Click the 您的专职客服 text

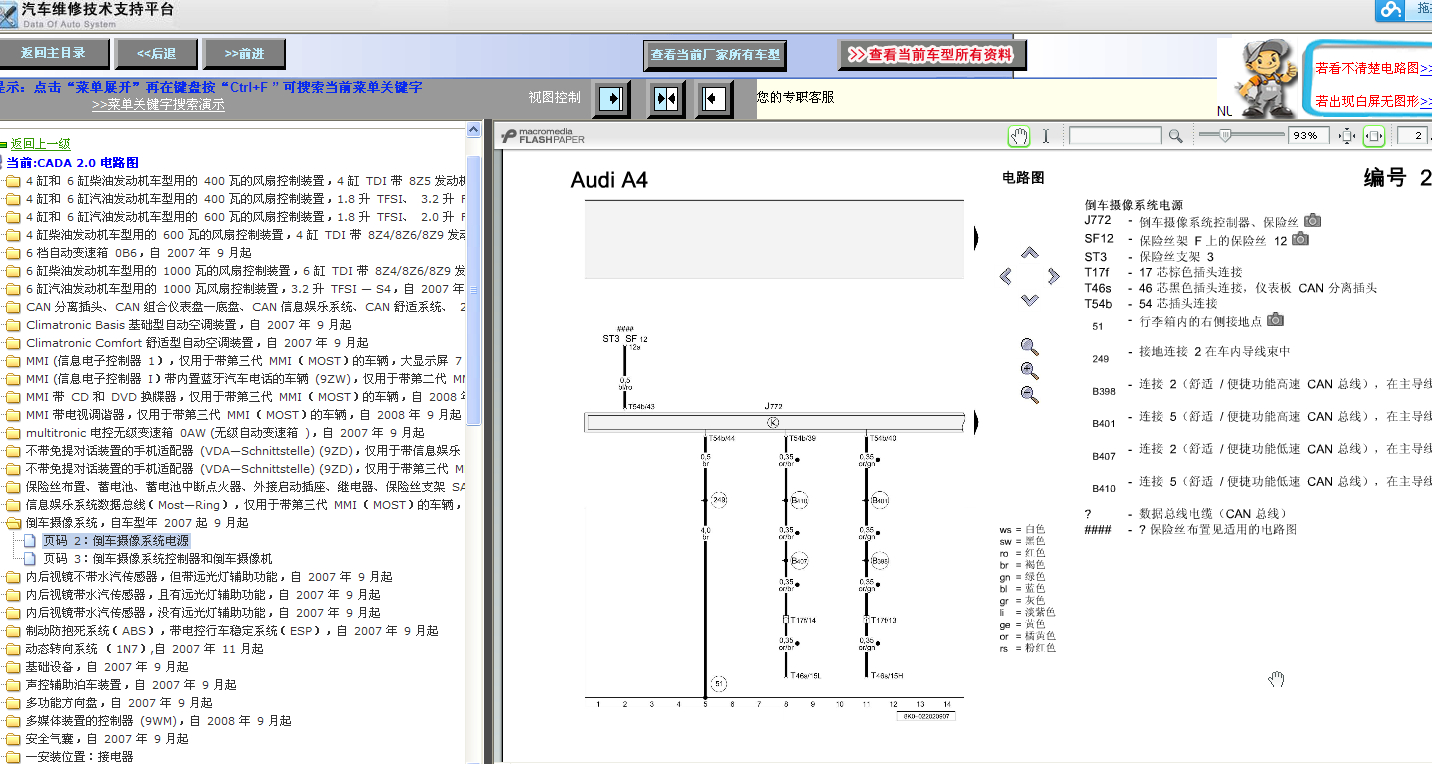[x=796, y=97]
